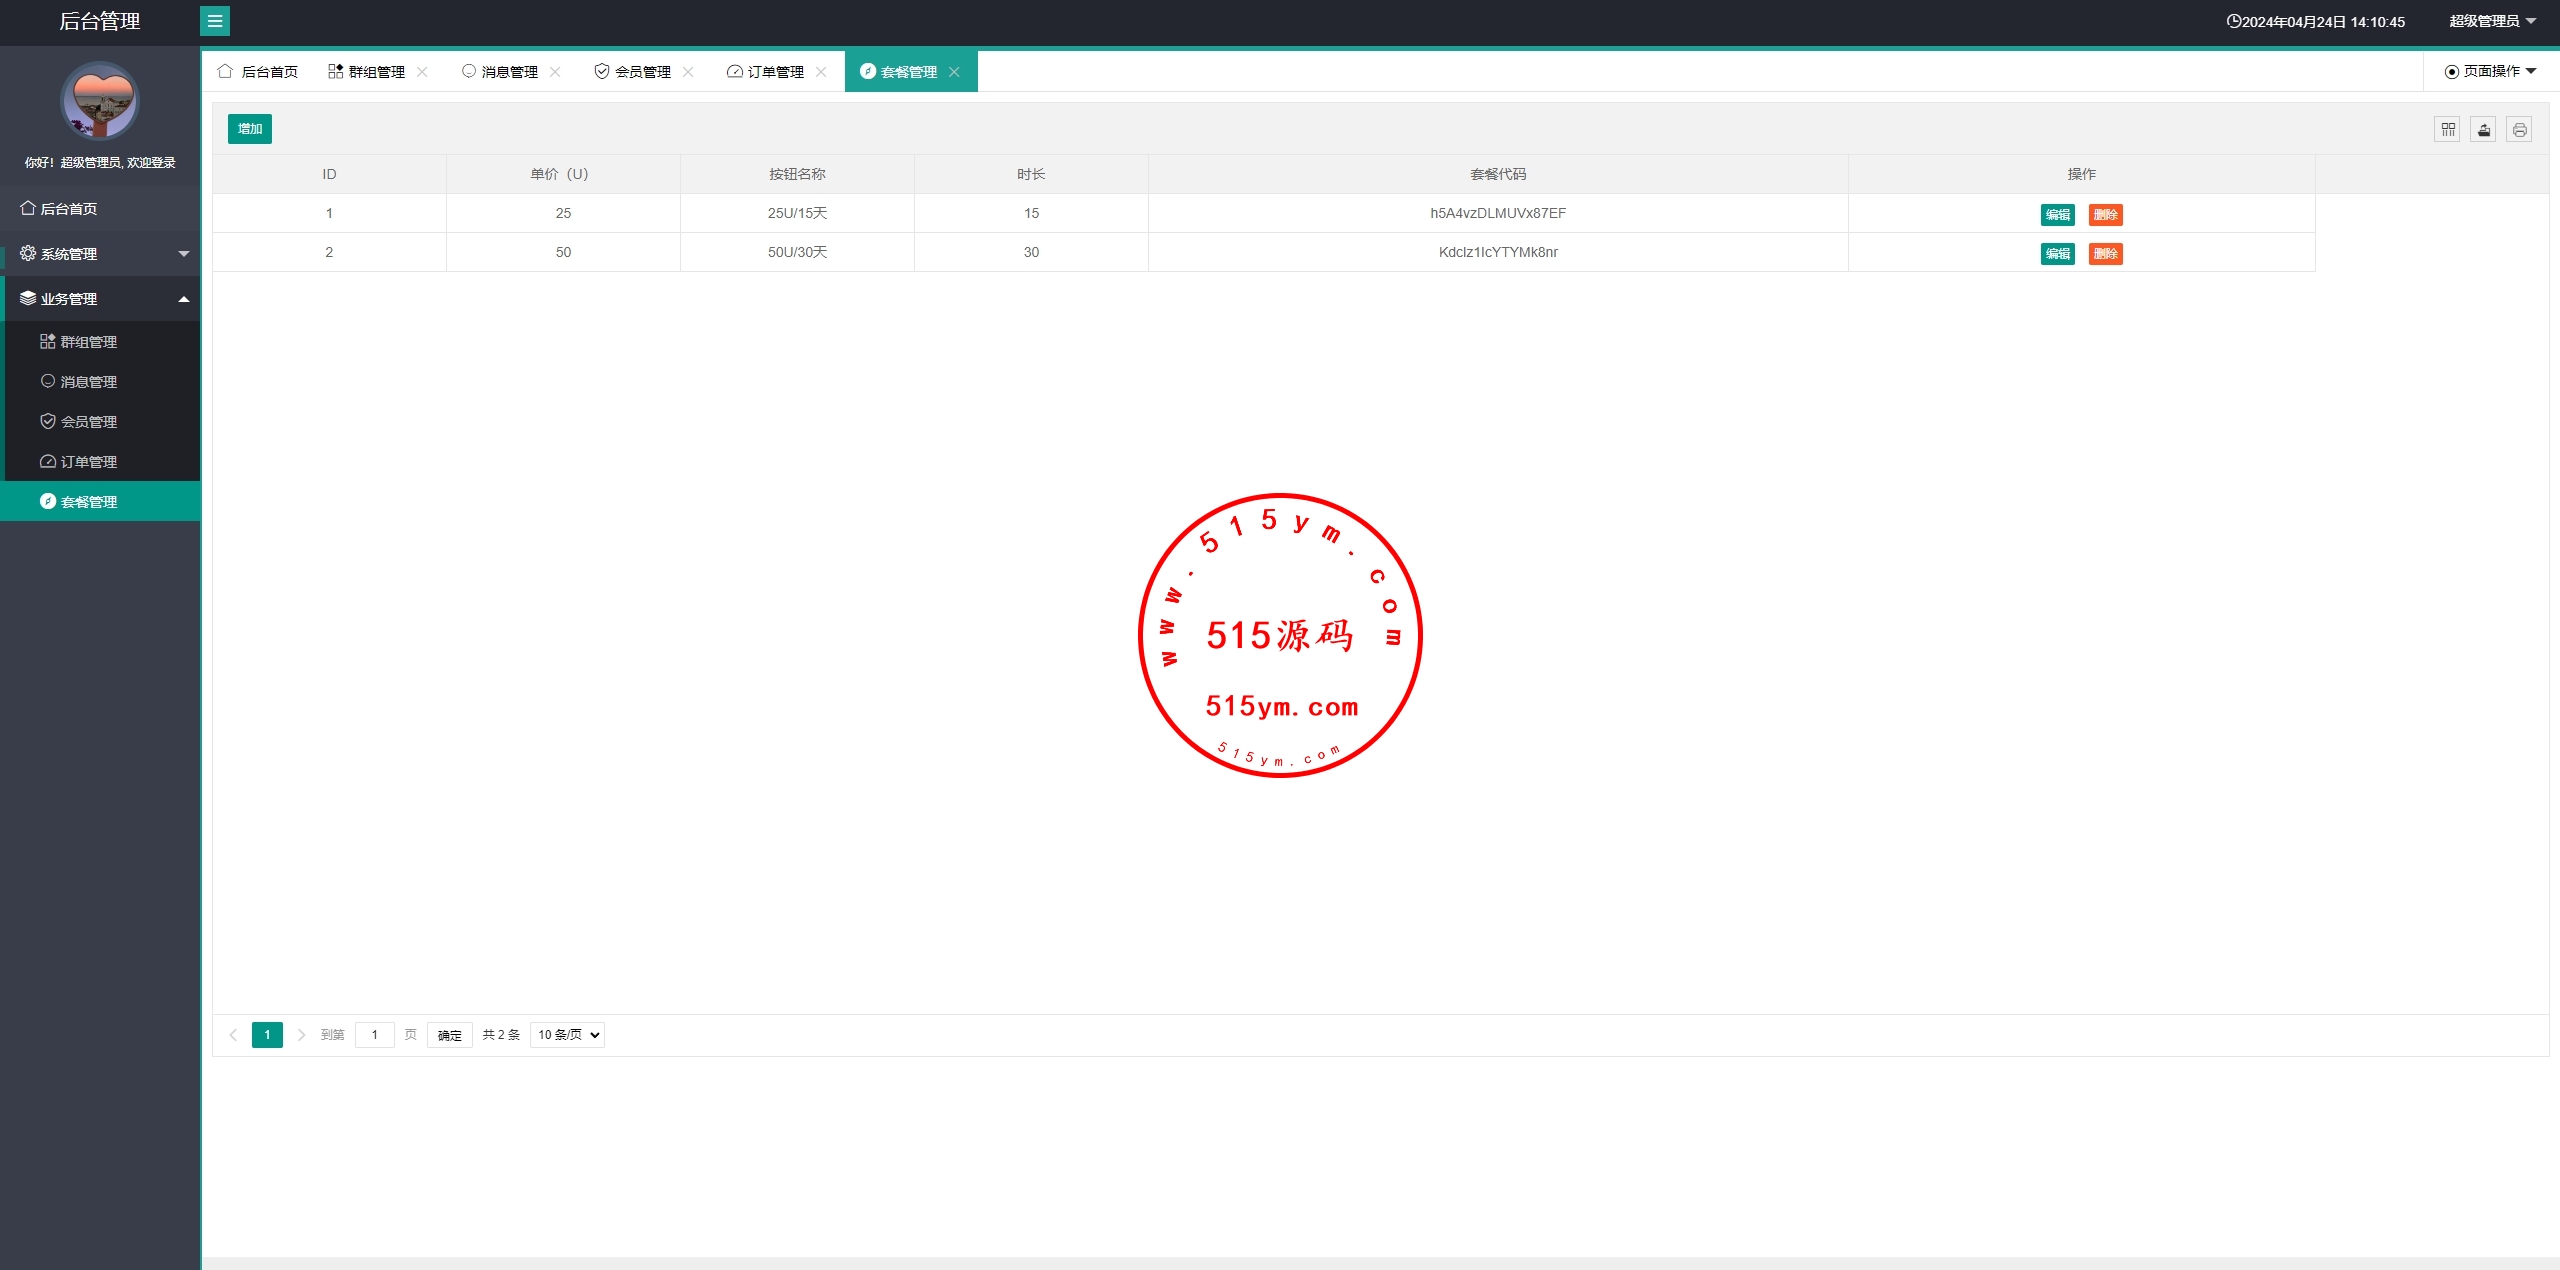Open 会员管理 in the sidebar
Viewport: 2560px width, 1270px height.
coord(88,422)
